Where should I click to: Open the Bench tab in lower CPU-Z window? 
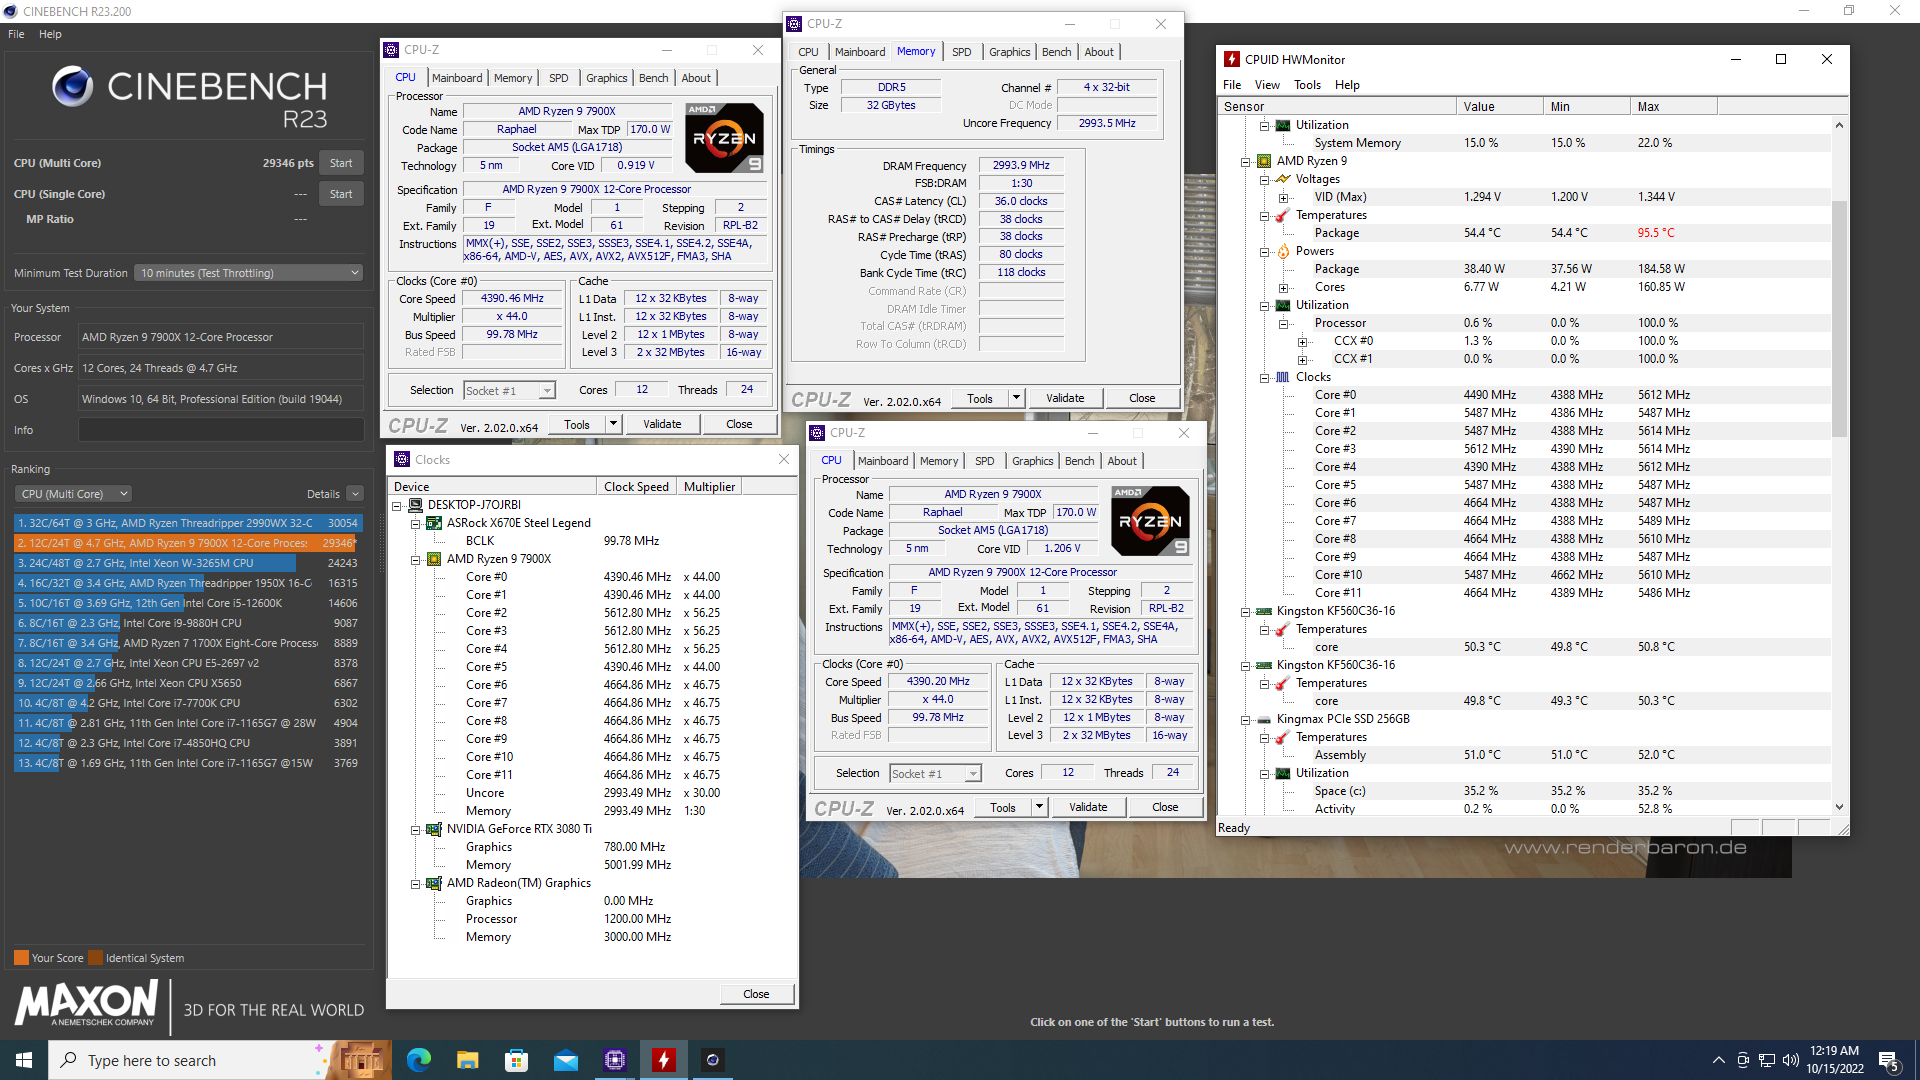[x=1079, y=461]
